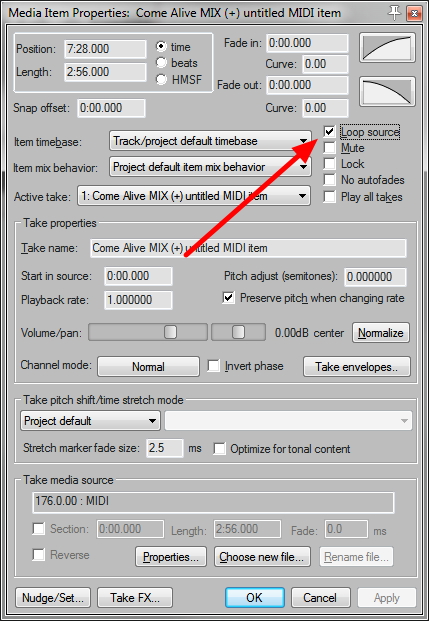This screenshot has height=621, width=429.
Task: Click the Normal channel mode button
Action: coord(148,366)
